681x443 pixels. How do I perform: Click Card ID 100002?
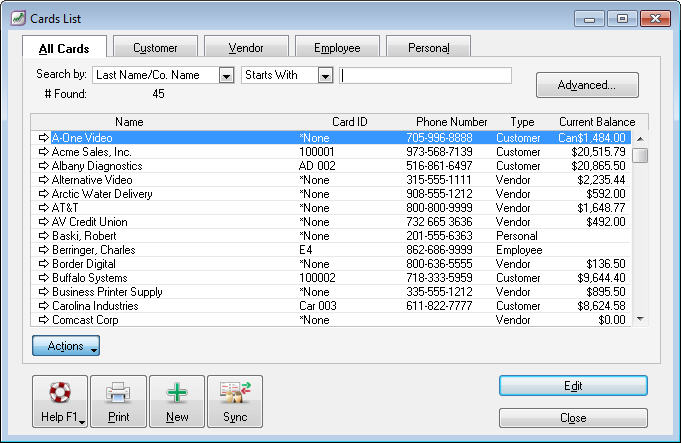pos(317,278)
